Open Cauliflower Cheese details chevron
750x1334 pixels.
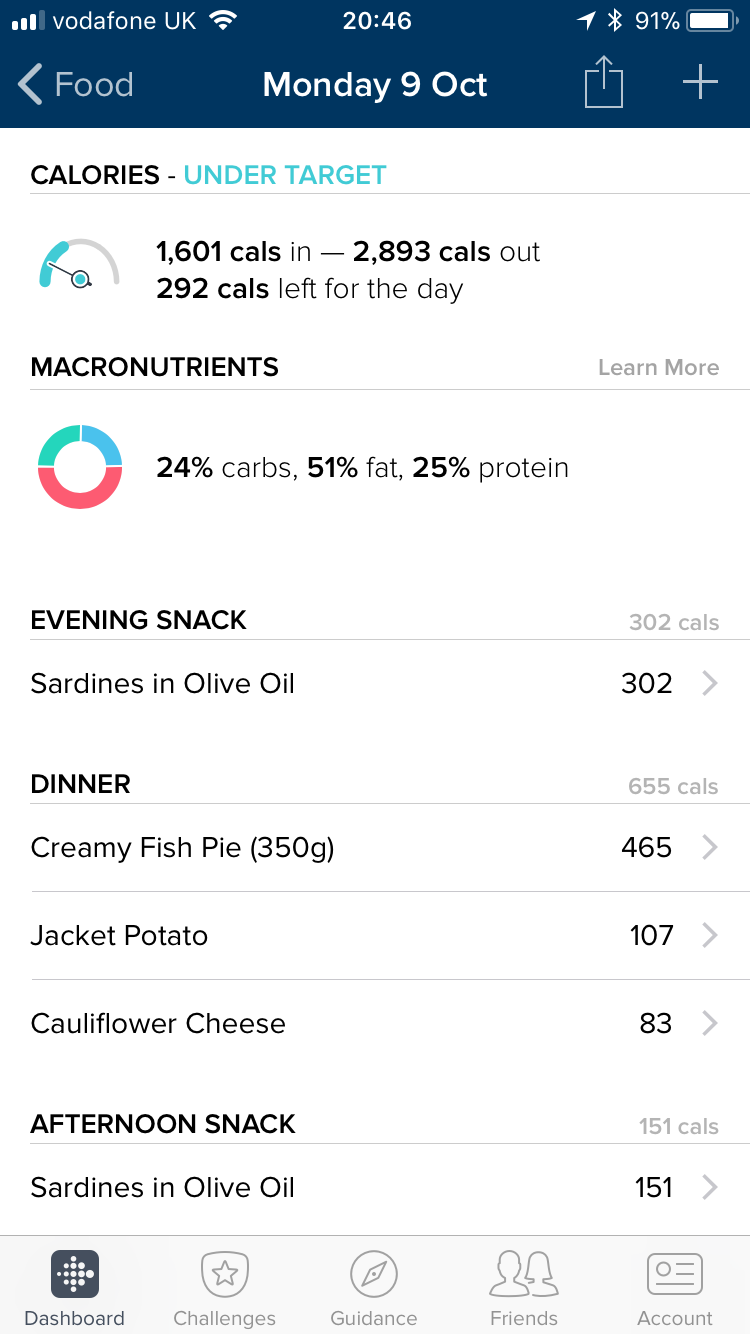pos(709,1024)
